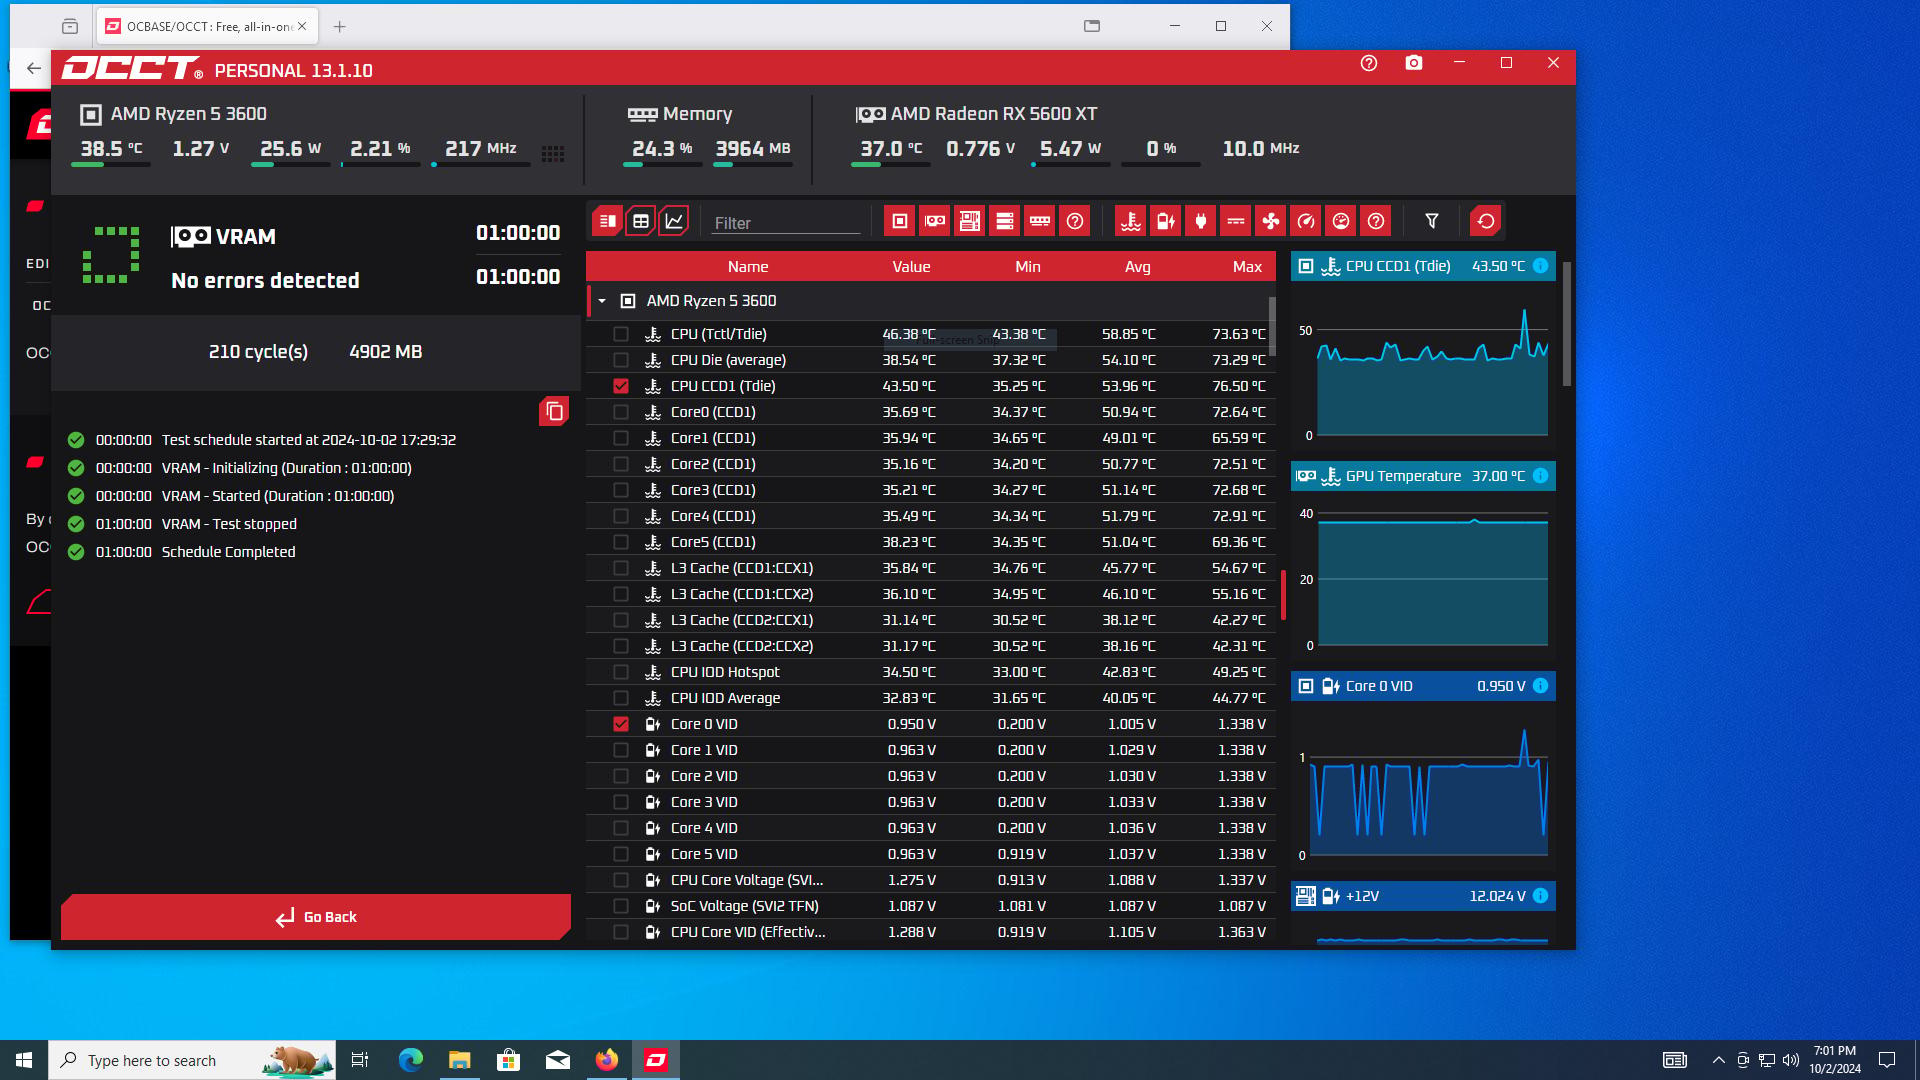Uncheck the CPU CCD1 (Tdie) checkbox
This screenshot has height=1080, width=1920.
621,386
